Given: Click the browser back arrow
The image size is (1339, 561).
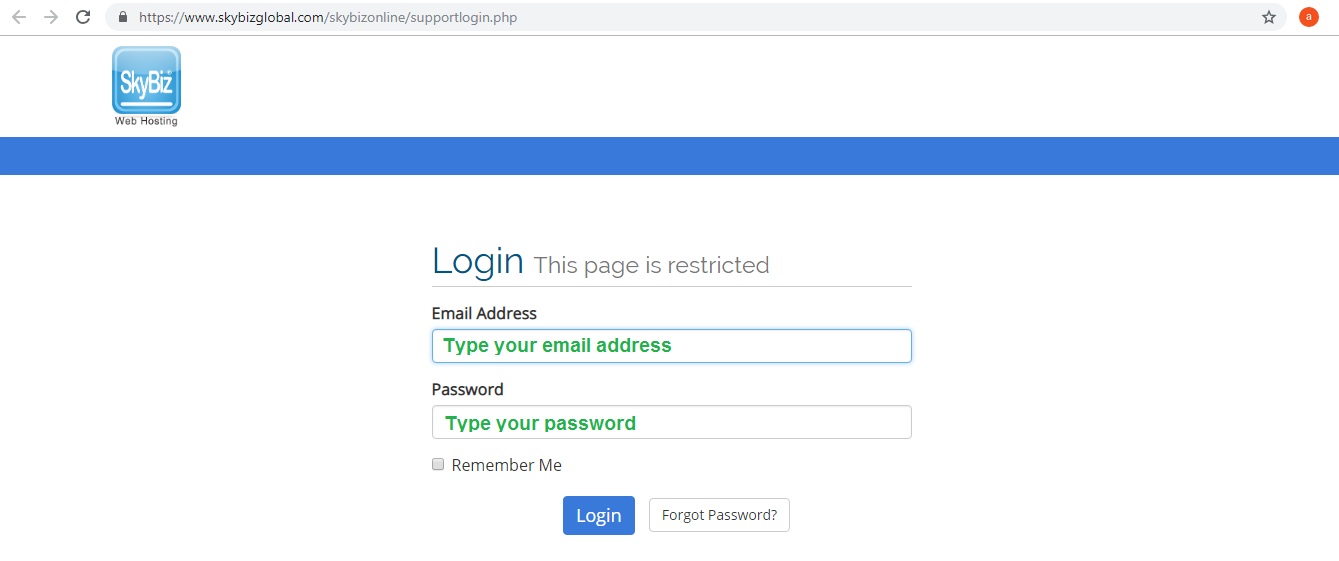Looking at the screenshot, I should tap(19, 17).
